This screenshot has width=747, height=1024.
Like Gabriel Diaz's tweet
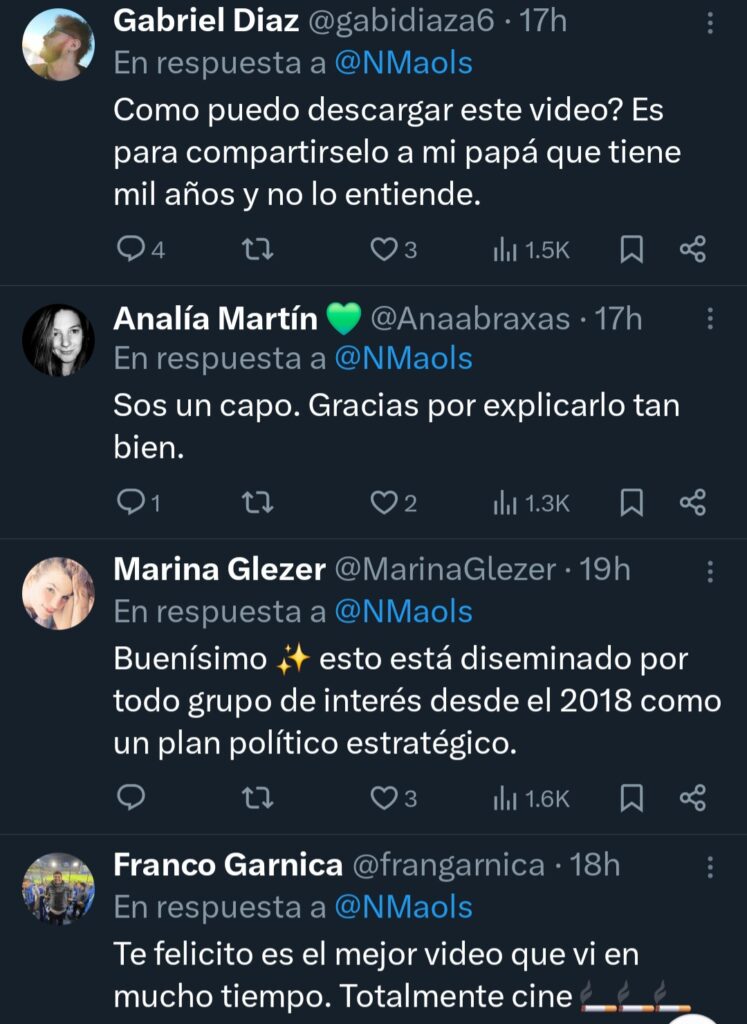pyautogui.click(x=384, y=249)
